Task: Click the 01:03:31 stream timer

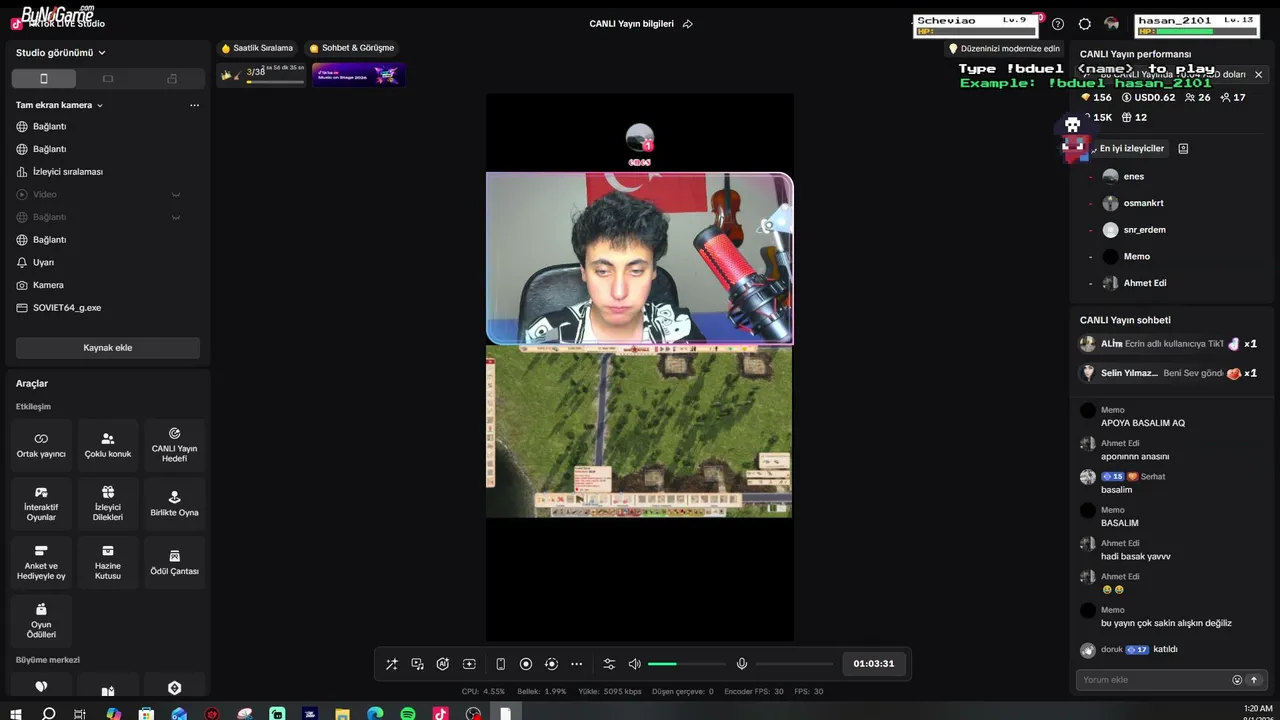Action: pos(874,664)
